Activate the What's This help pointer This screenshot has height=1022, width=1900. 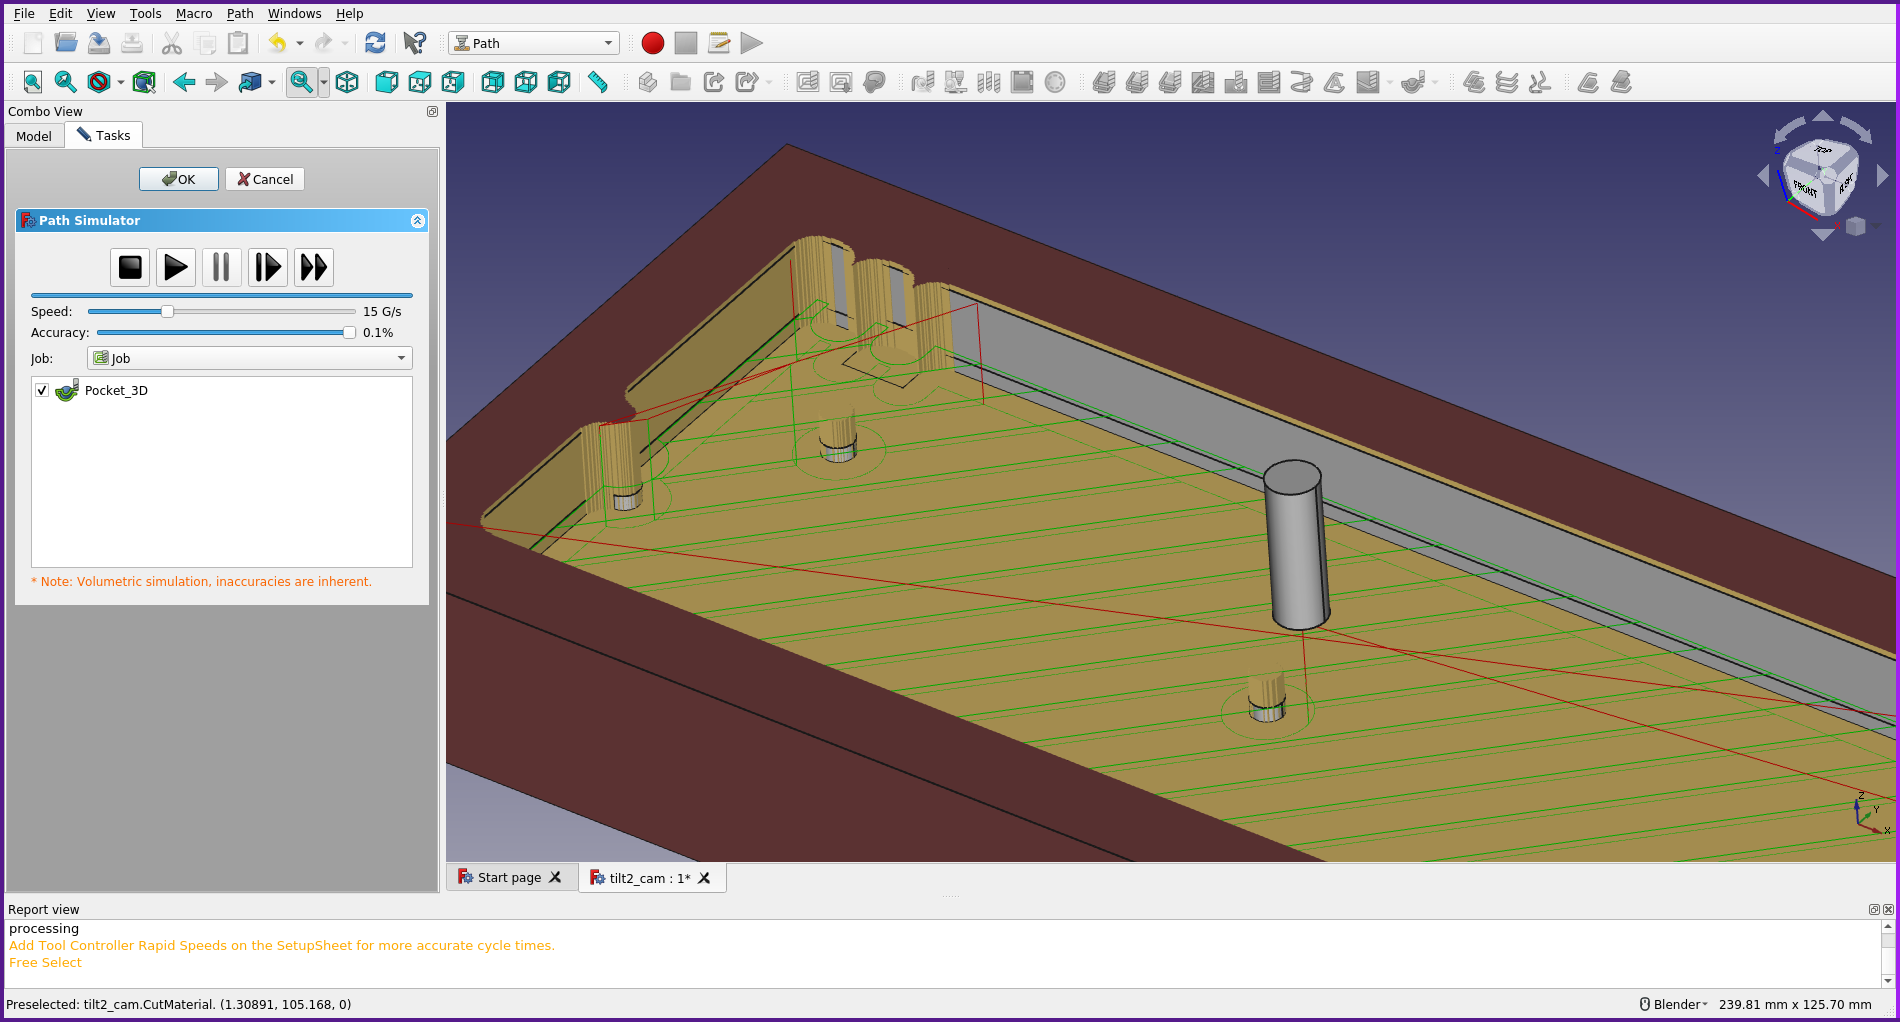coord(415,43)
